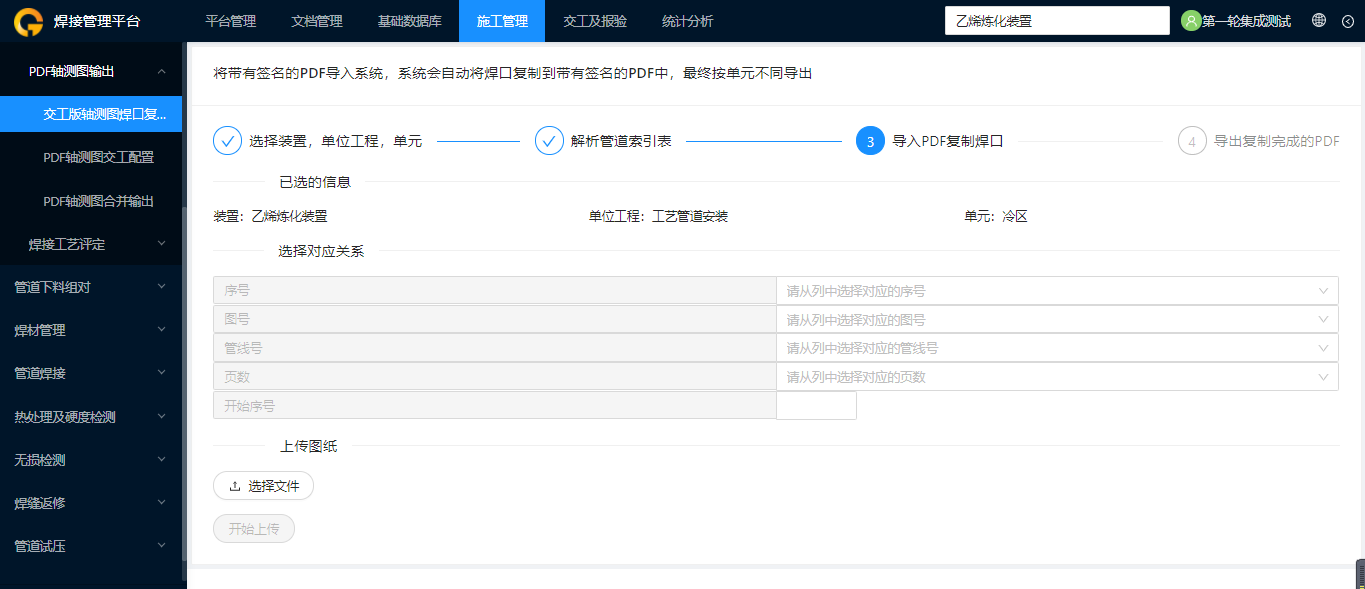Click the 选择文件 upload button

pyautogui.click(x=264, y=486)
